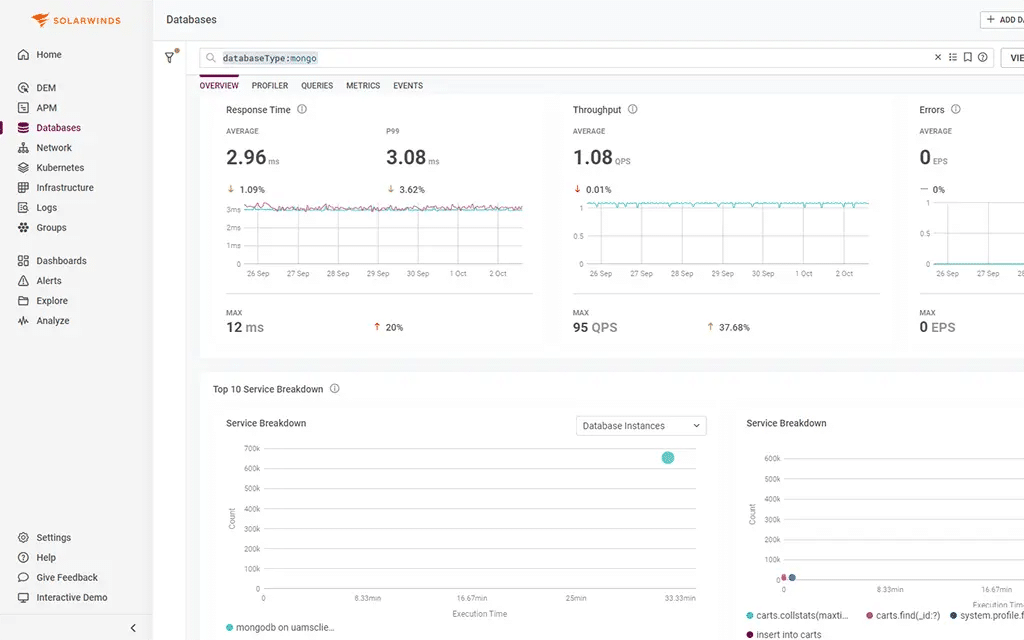Click the View button beside search
This screenshot has height=640, width=1024.
point(1013,57)
